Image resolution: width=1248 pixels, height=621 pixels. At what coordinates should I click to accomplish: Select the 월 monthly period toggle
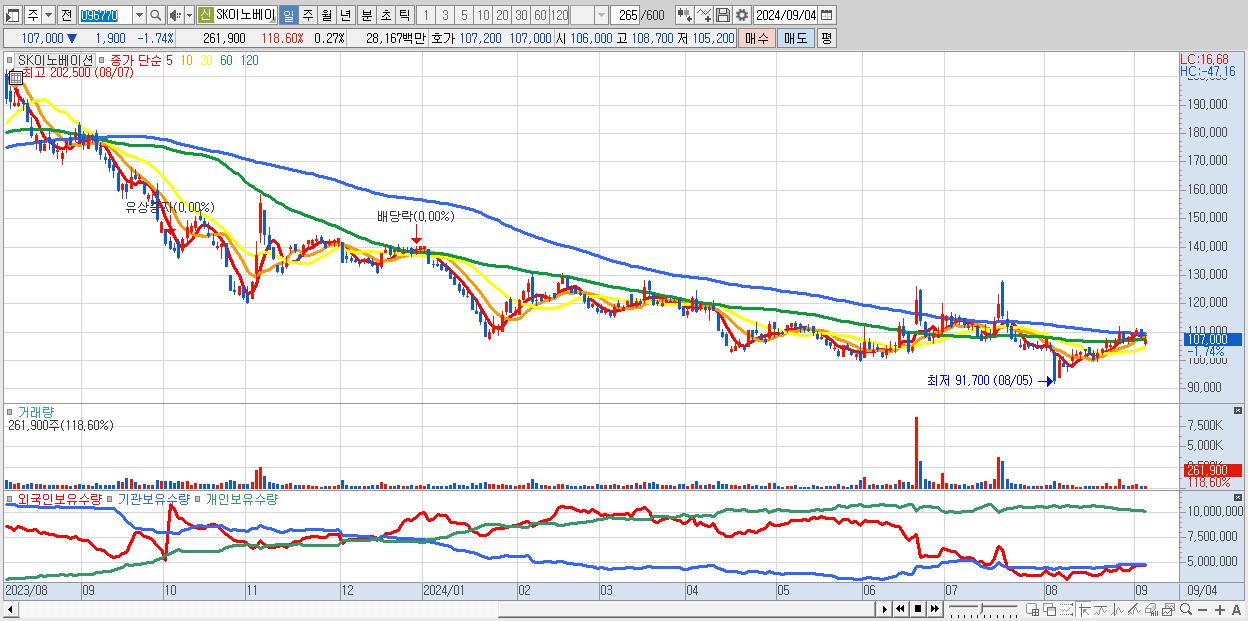point(326,15)
